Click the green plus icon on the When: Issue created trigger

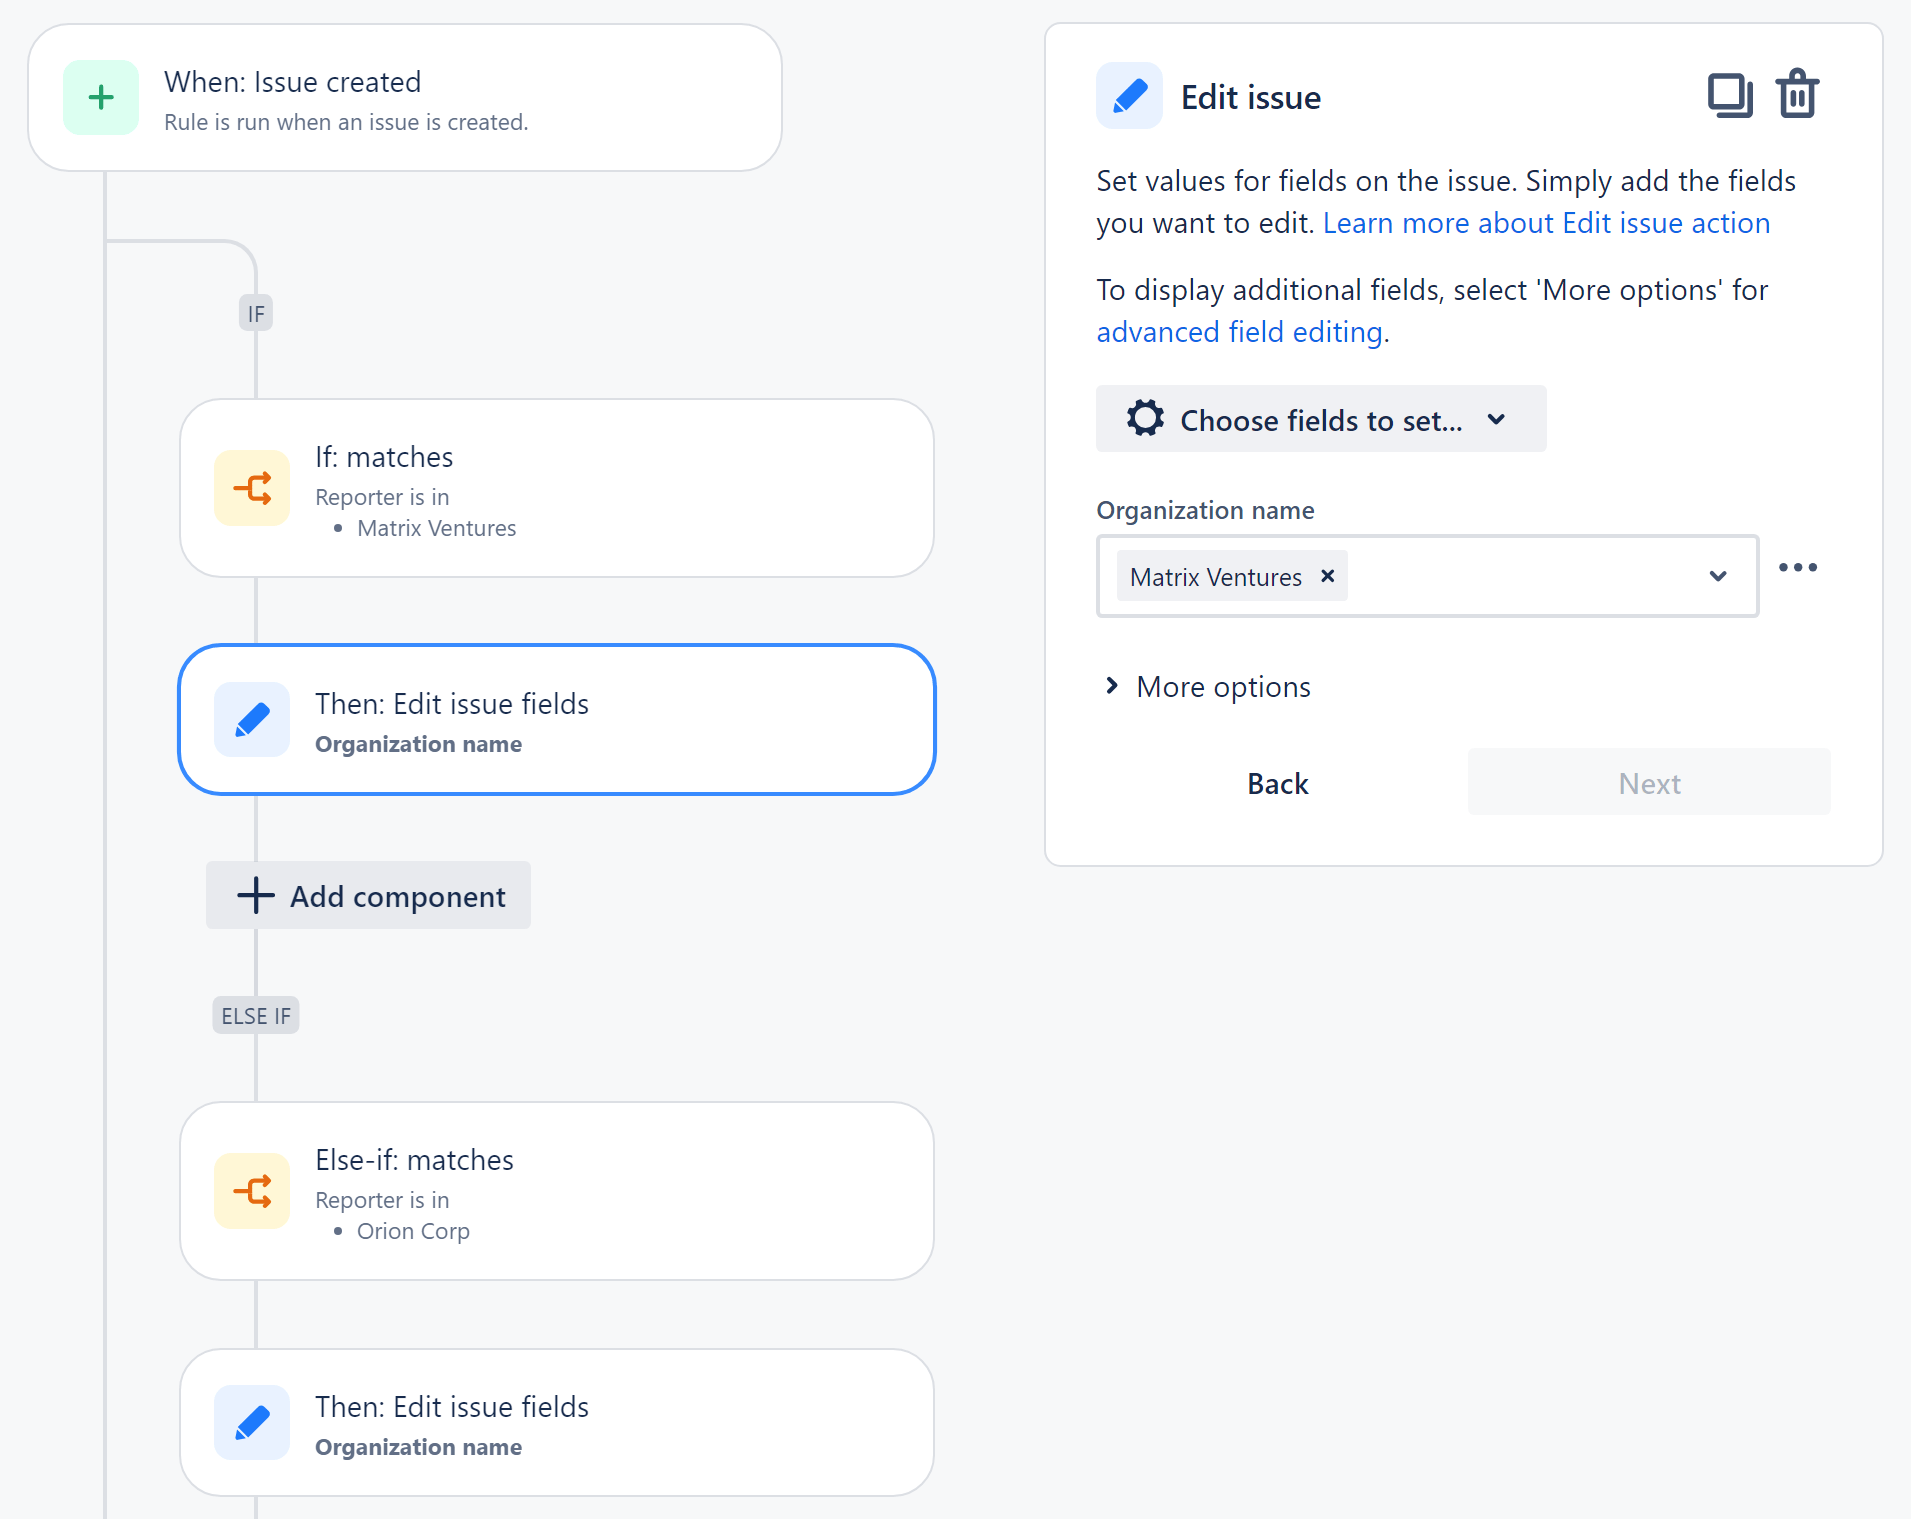[100, 97]
